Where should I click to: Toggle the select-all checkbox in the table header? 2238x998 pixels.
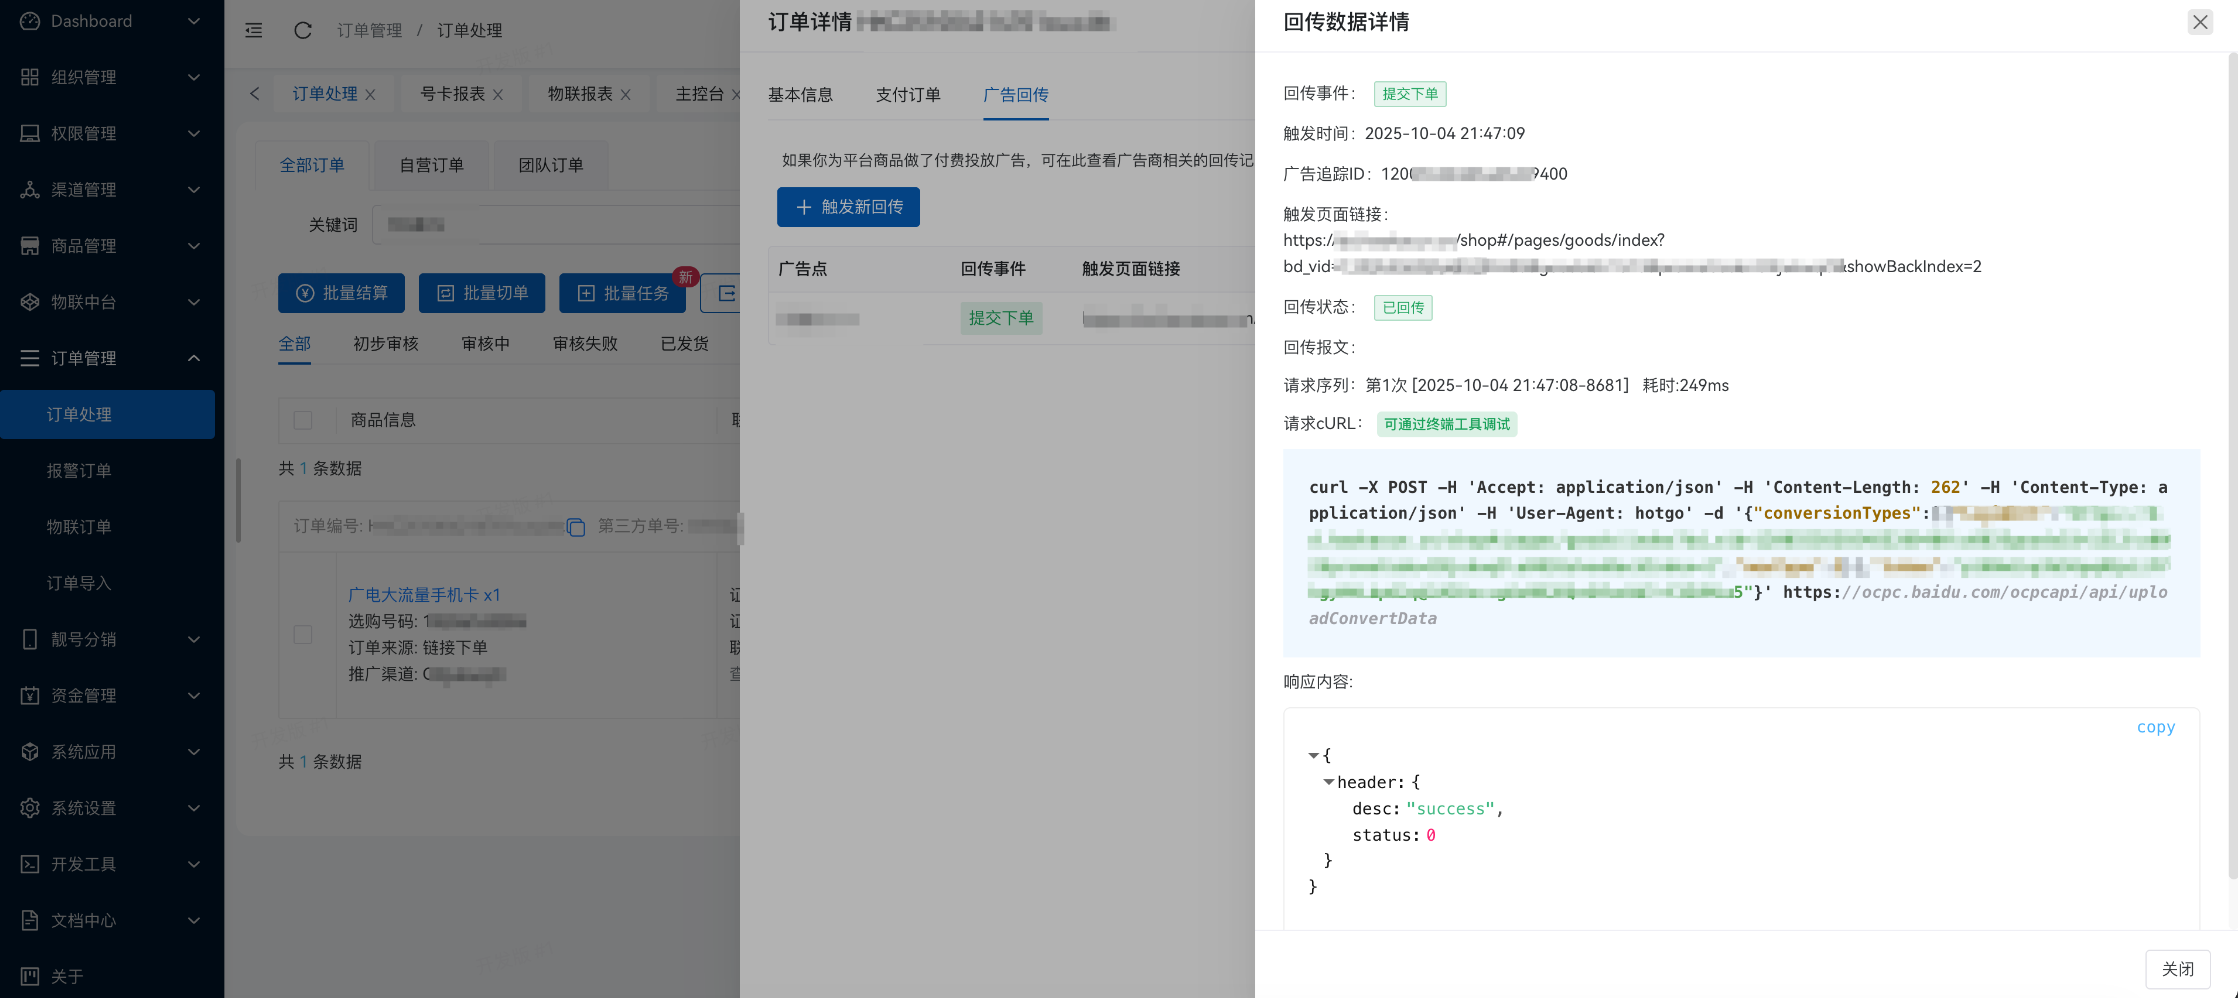(303, 420)
